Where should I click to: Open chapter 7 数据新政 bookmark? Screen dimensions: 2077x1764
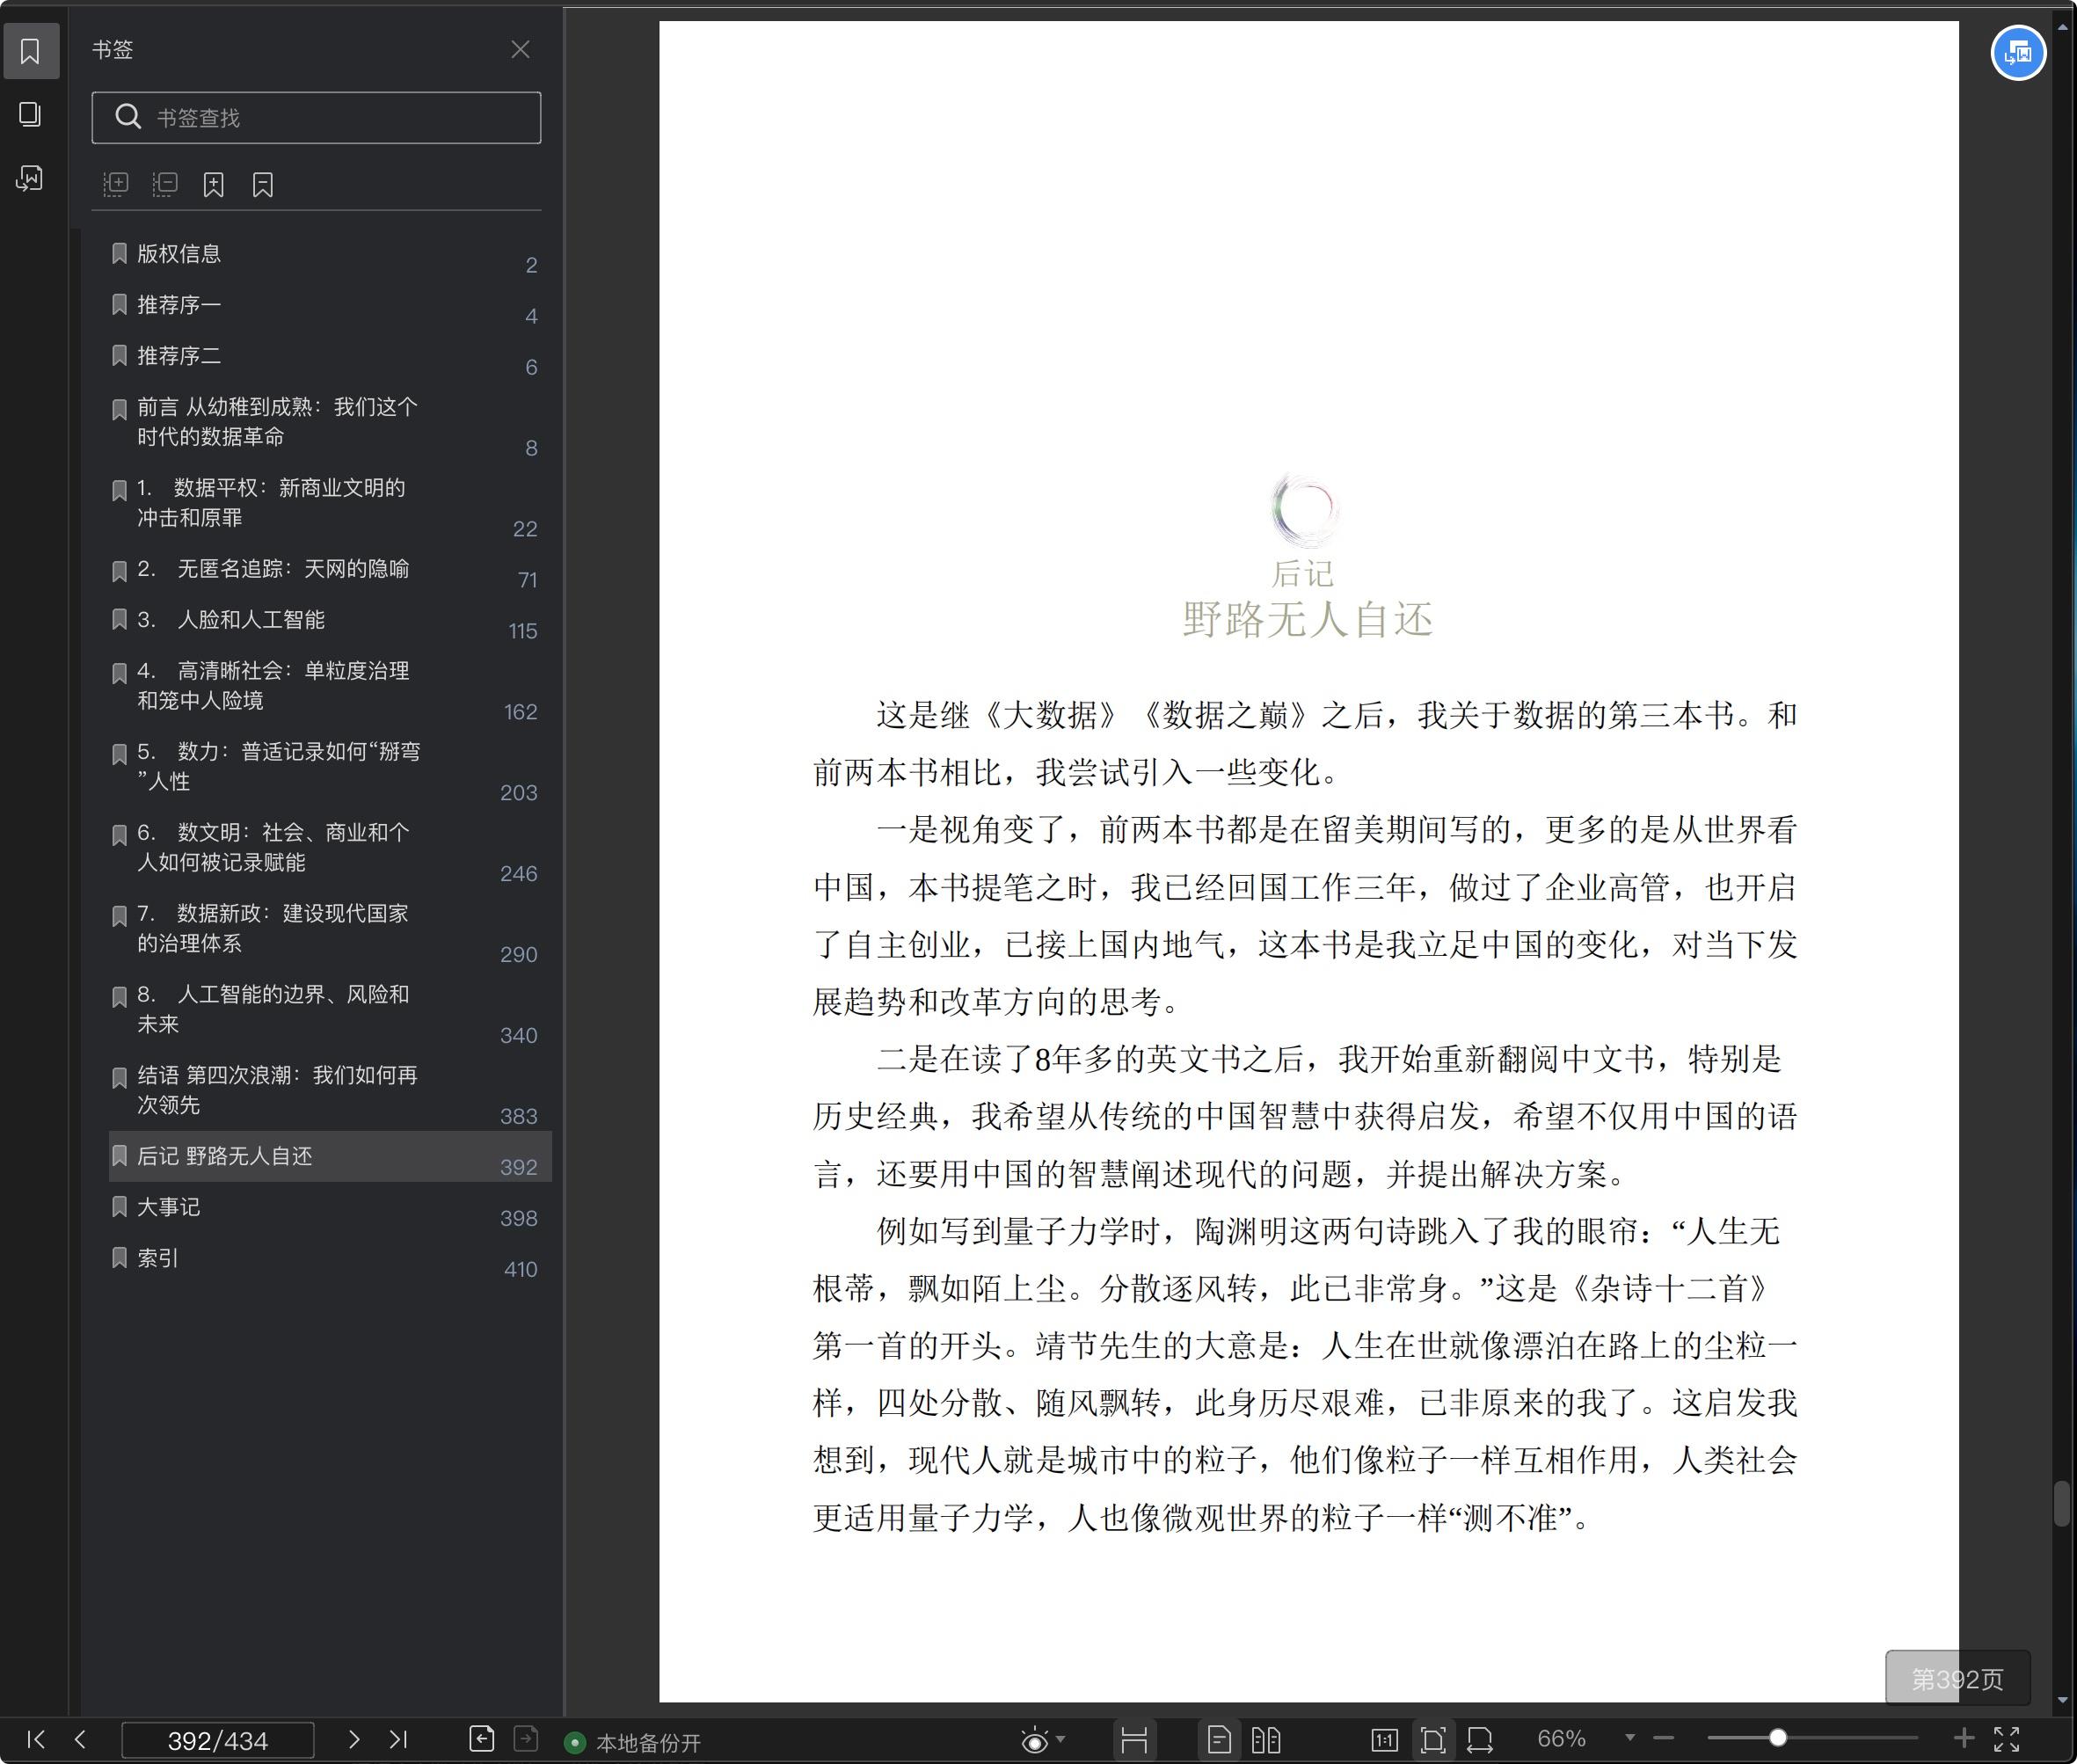tap(329, 929)
